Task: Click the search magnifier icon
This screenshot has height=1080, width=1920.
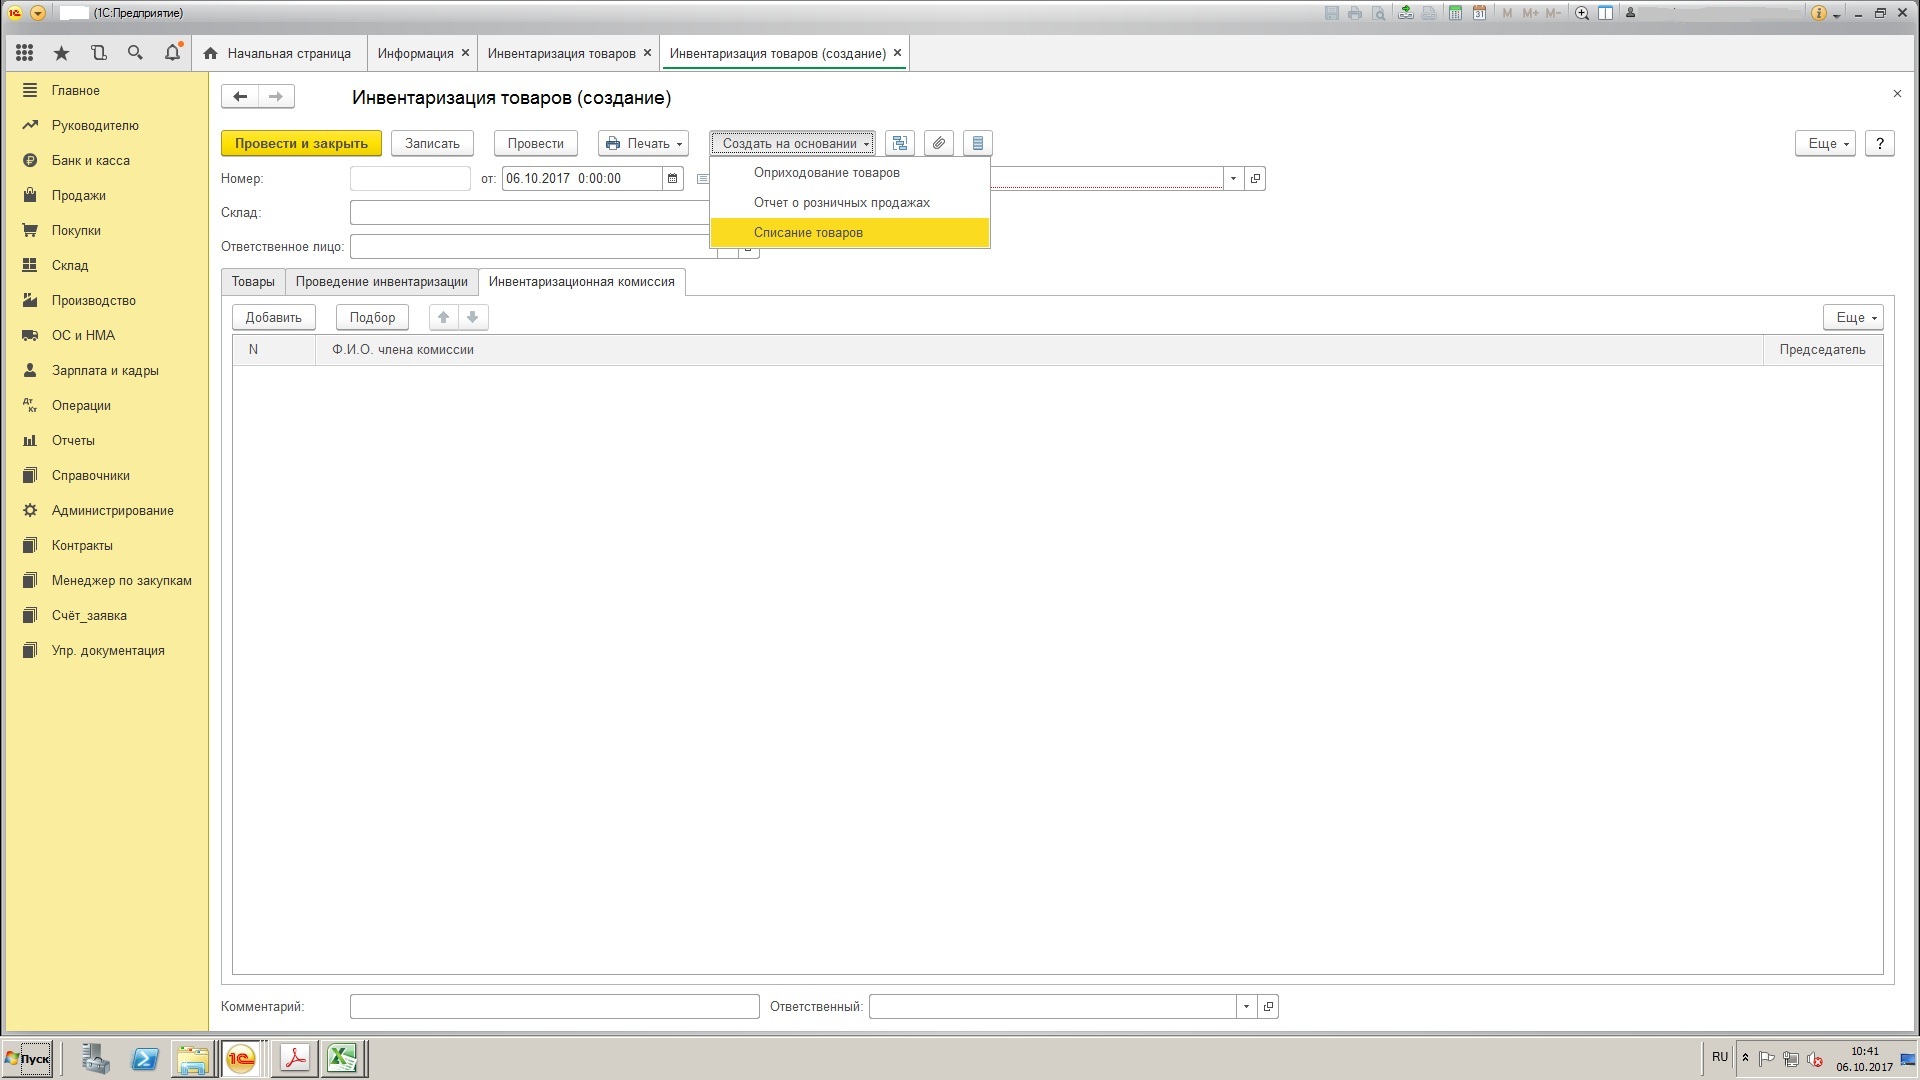Action: pyautogui.click(x=135, y=53)
